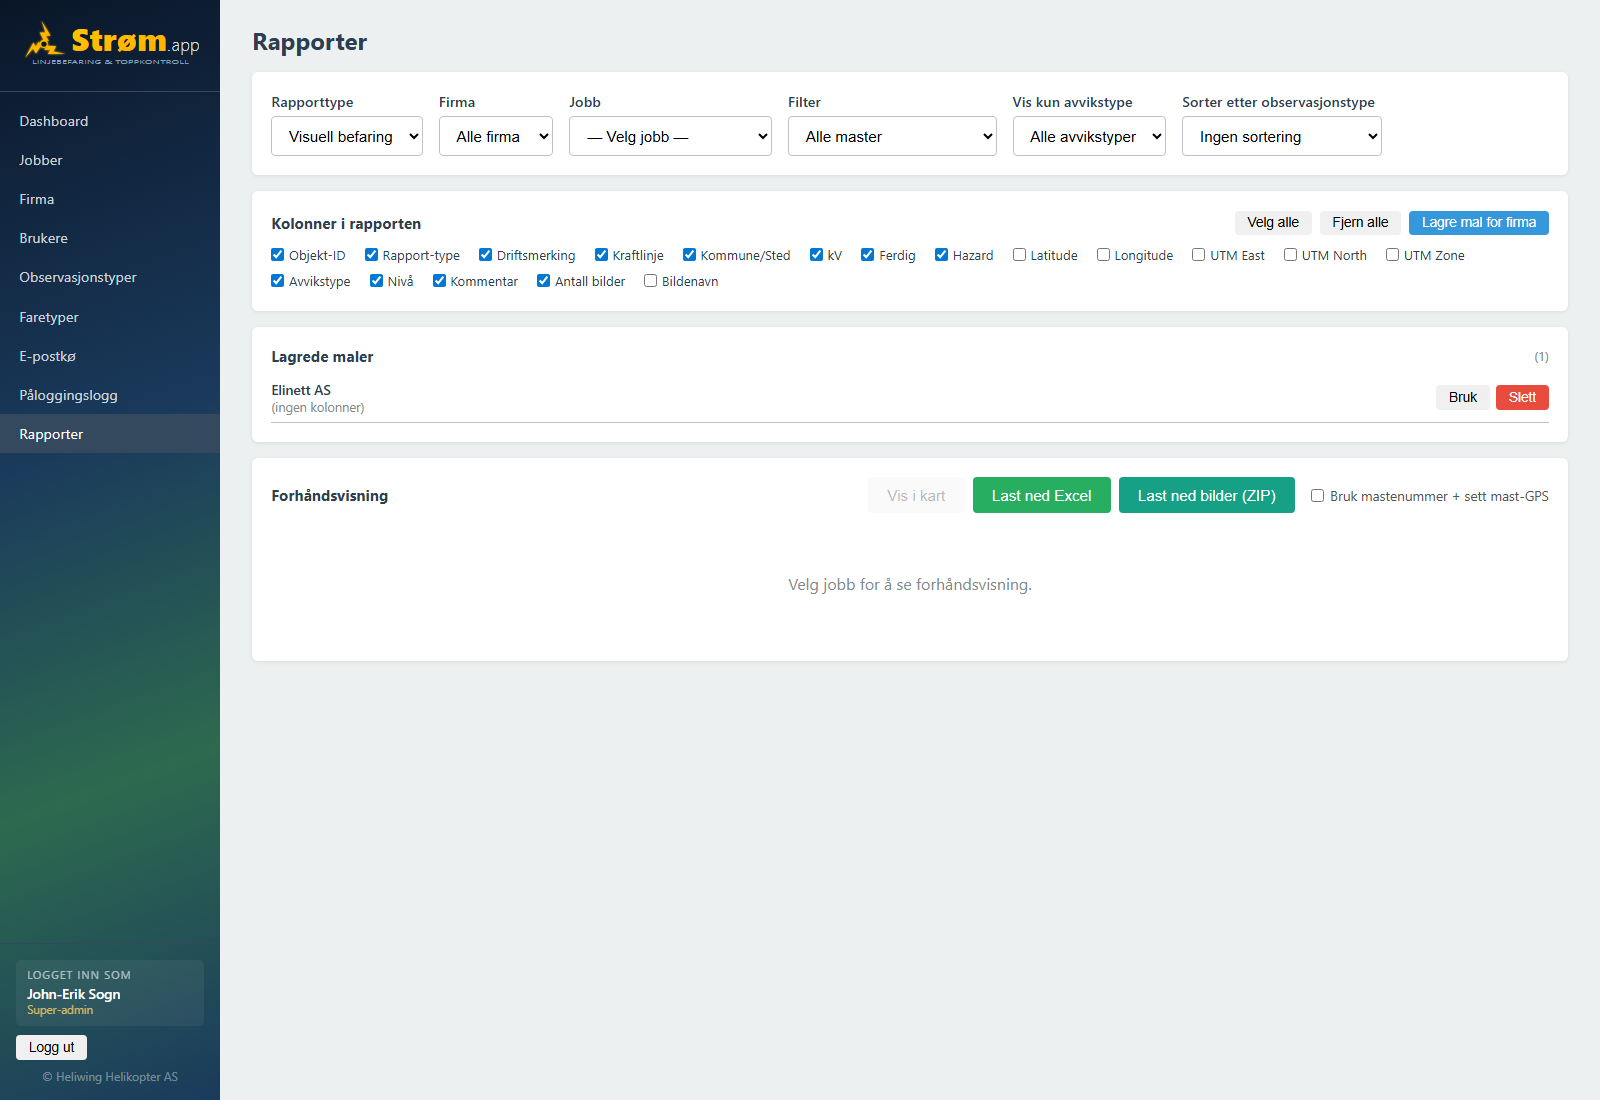Enable the Bildenavn column

pos(650,281)
